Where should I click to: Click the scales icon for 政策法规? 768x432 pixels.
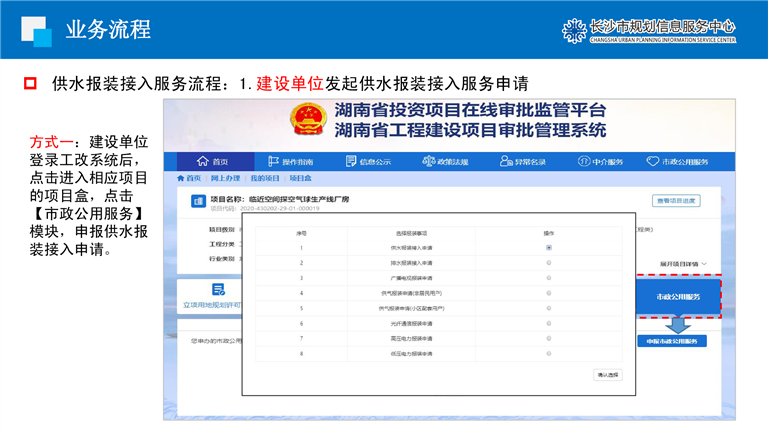coord(428,162)
